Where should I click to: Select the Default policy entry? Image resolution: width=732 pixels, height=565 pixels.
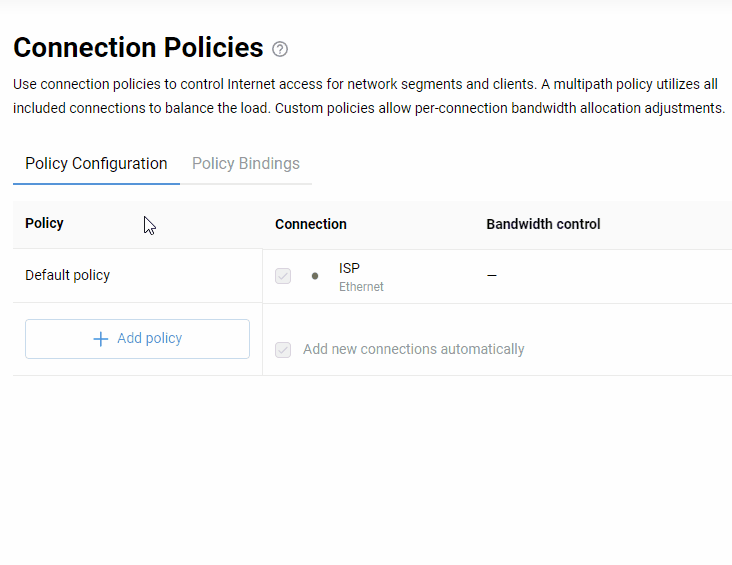pyautogui.click(x=68, y=275)
